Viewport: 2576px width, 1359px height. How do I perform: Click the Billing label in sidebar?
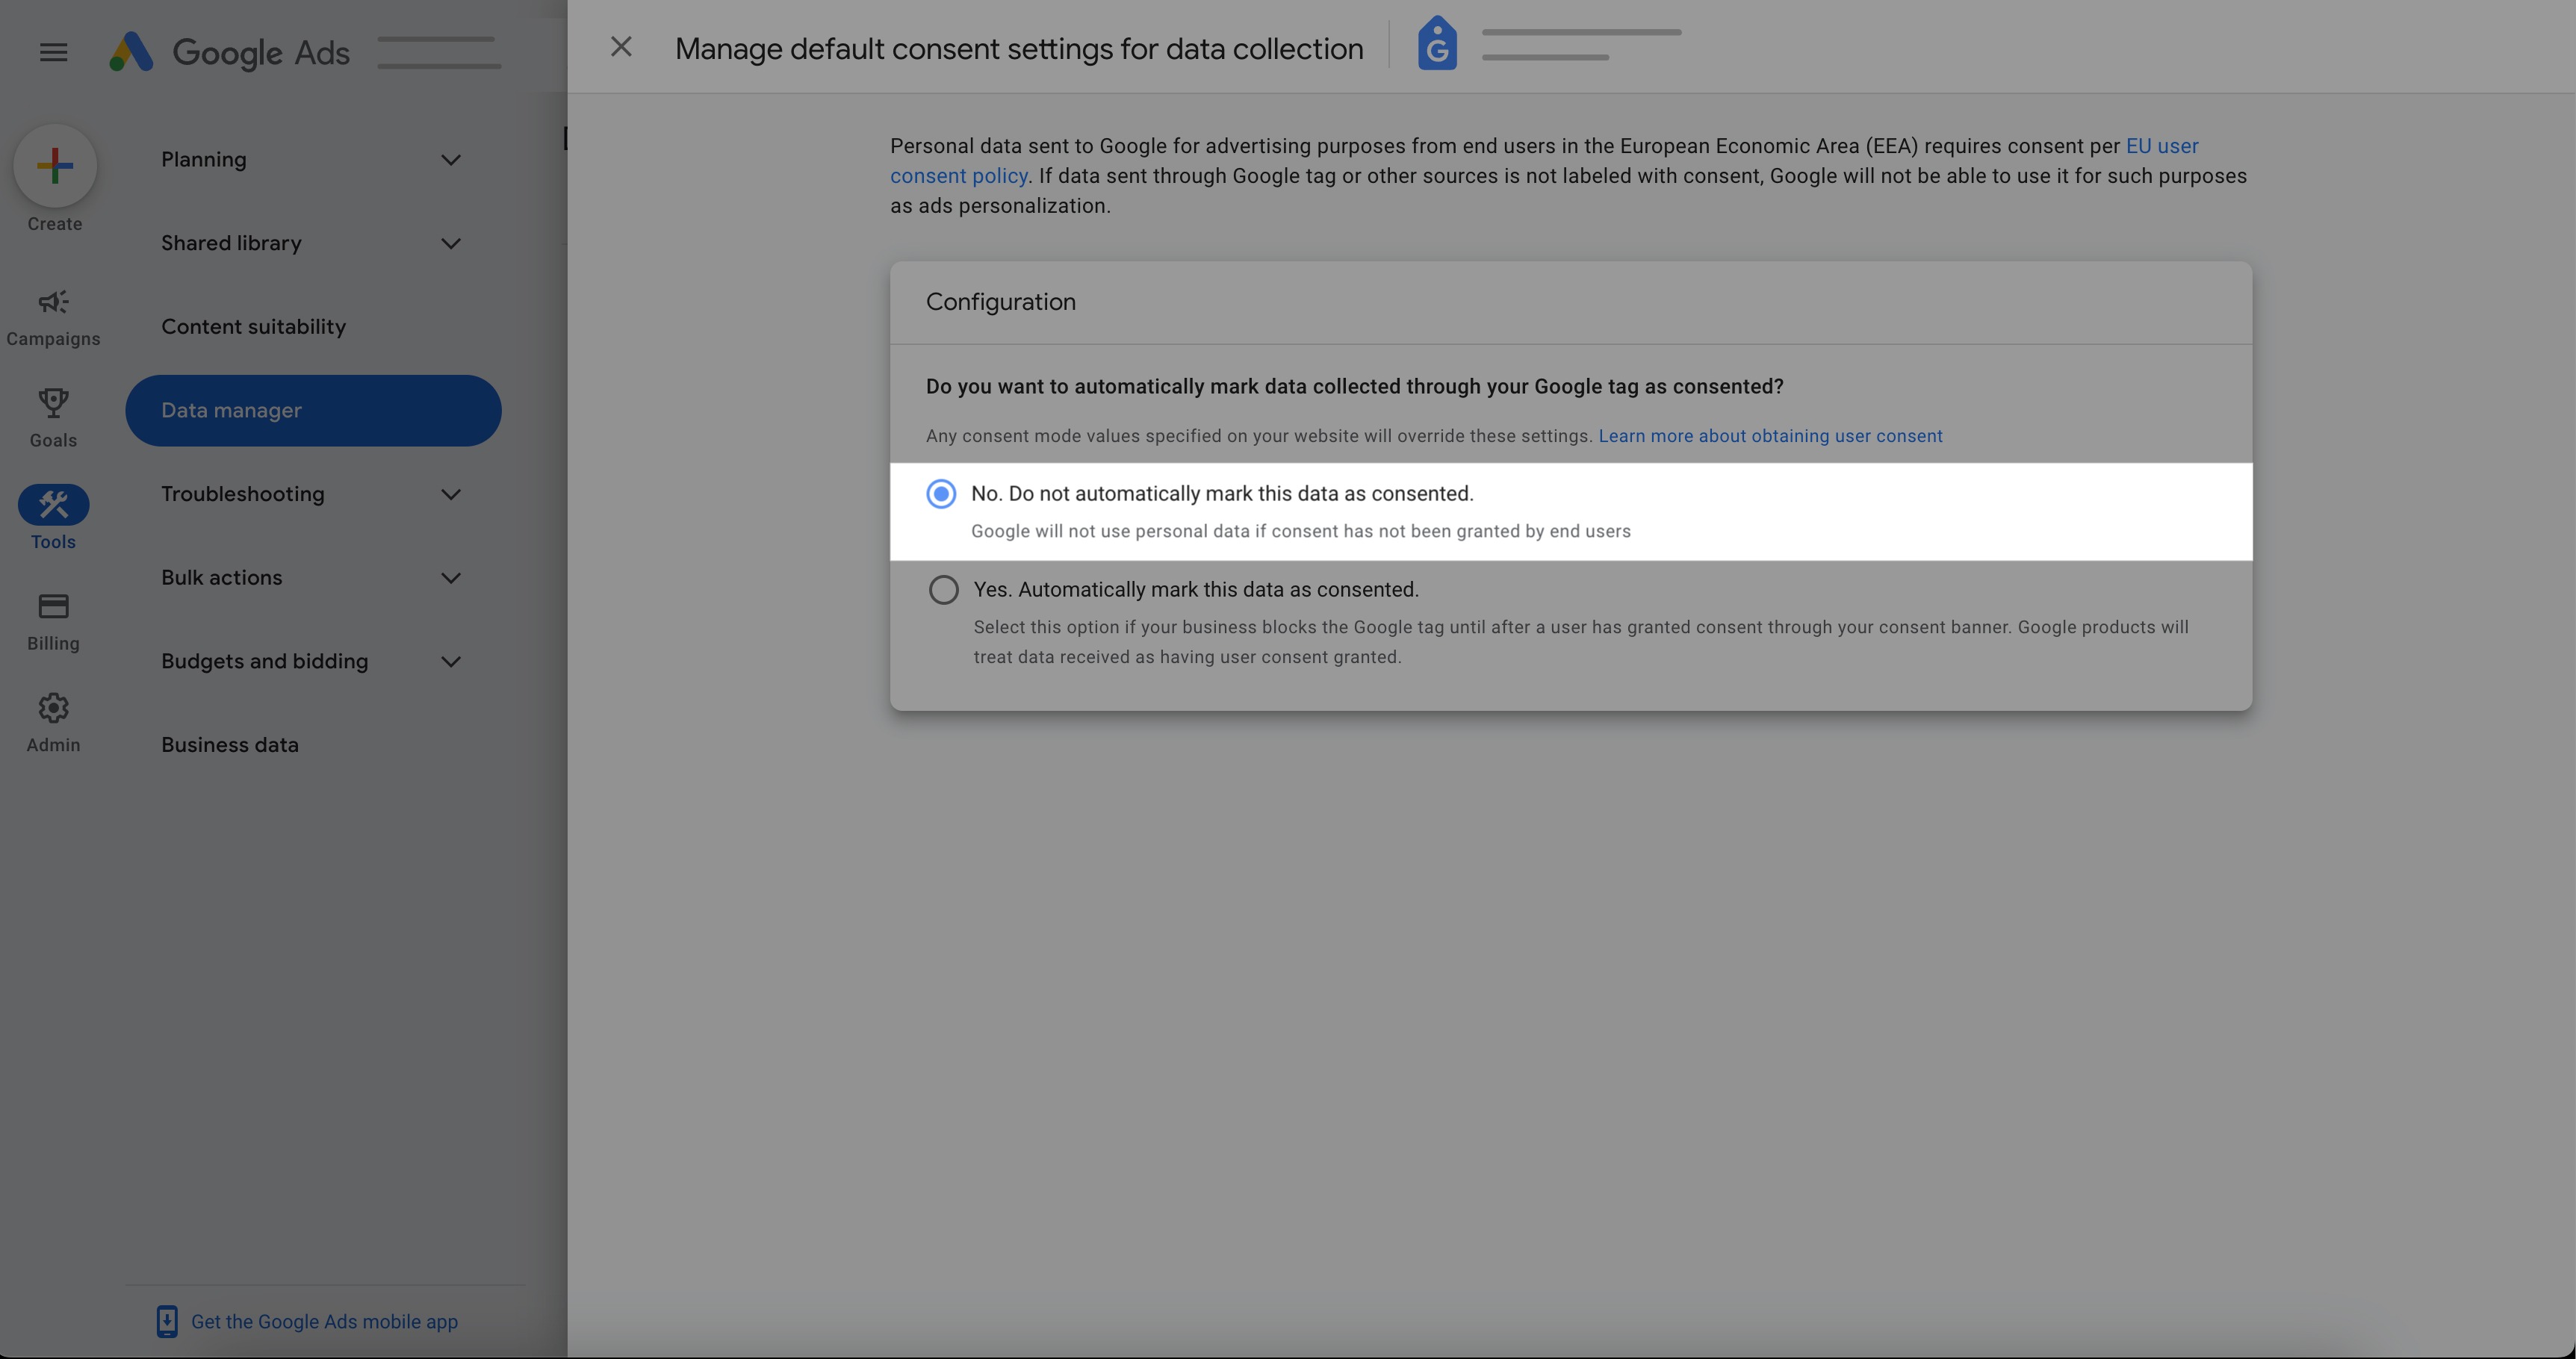coord(53,644)
